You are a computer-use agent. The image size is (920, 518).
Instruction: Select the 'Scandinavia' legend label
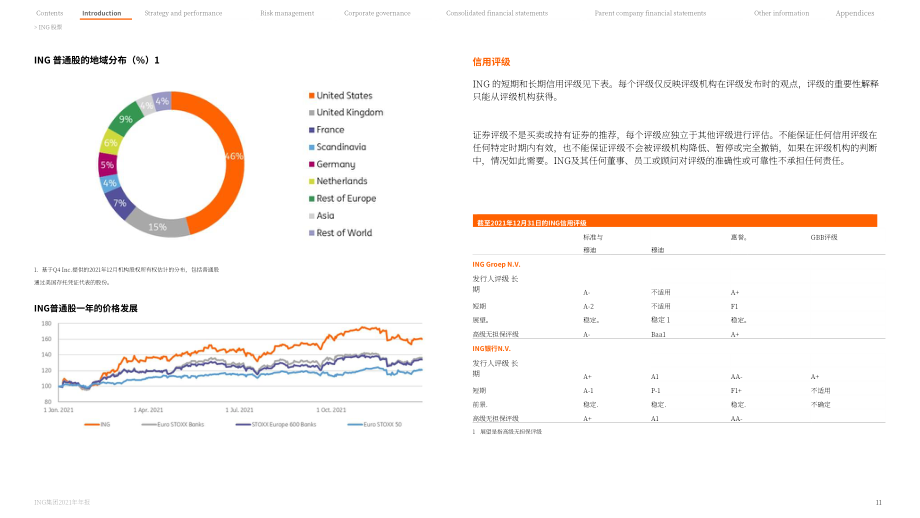[x=341, y=147]
